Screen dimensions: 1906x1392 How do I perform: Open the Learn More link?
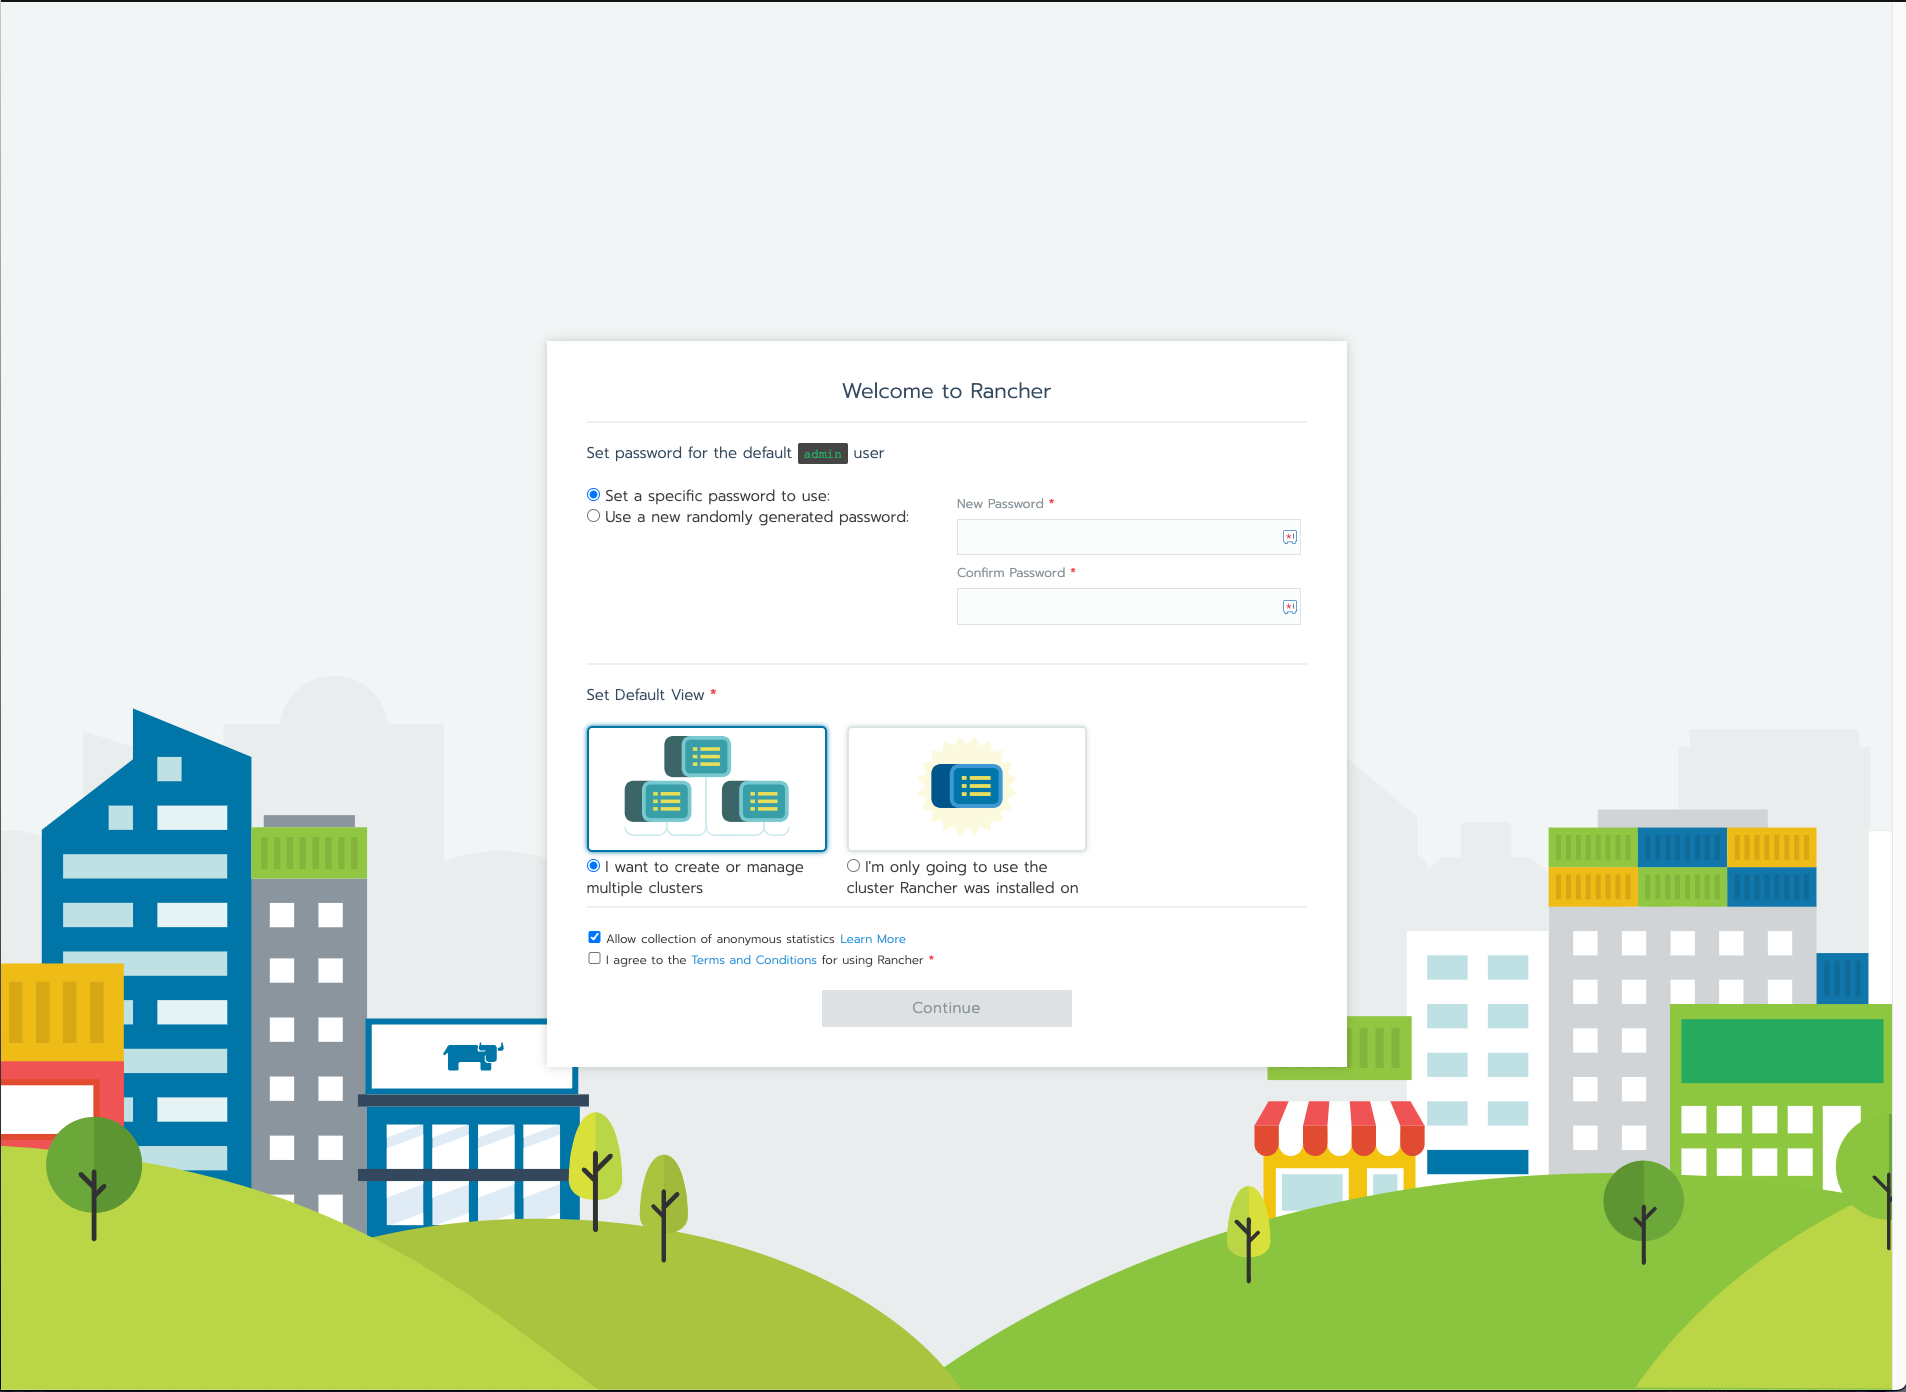pyautogui.click(x=872, y=939)
